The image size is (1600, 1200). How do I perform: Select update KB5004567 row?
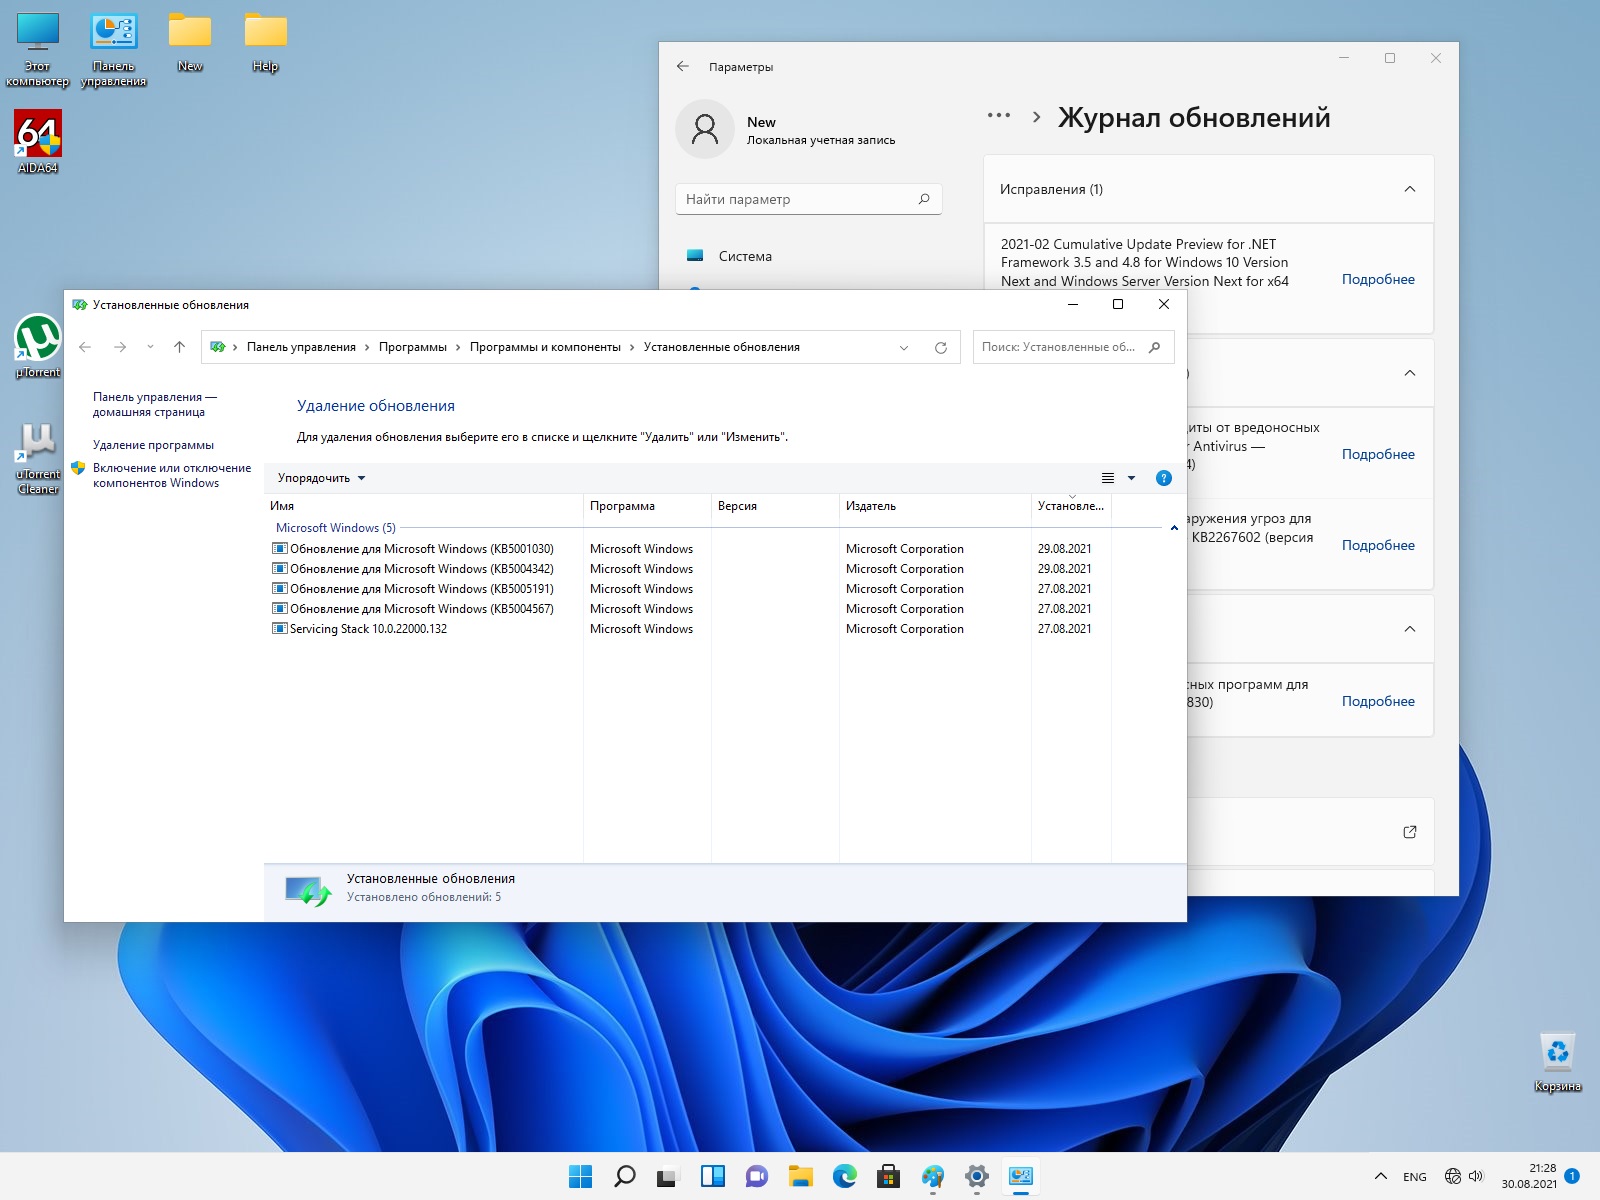[688, 609]
